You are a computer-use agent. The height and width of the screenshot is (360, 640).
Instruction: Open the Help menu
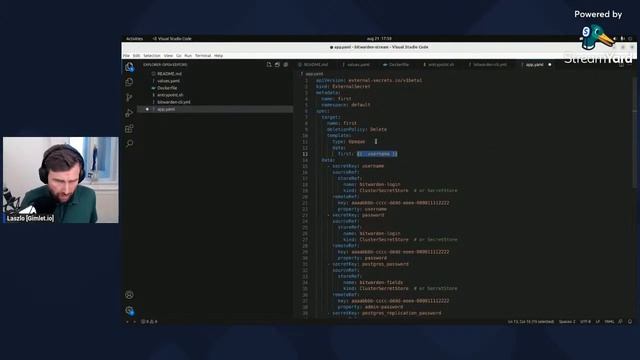tap(219, 56)
